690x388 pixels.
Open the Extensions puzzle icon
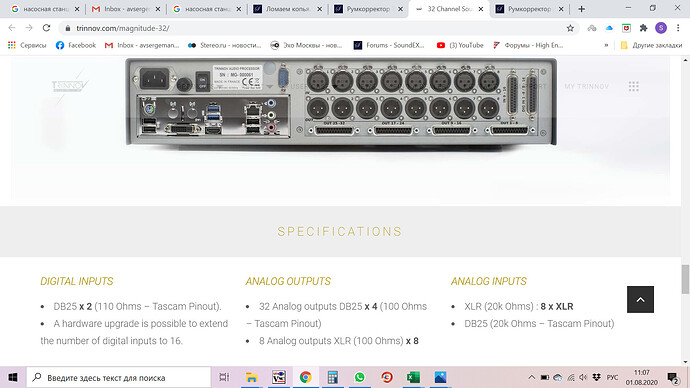[x=643, y=28]
